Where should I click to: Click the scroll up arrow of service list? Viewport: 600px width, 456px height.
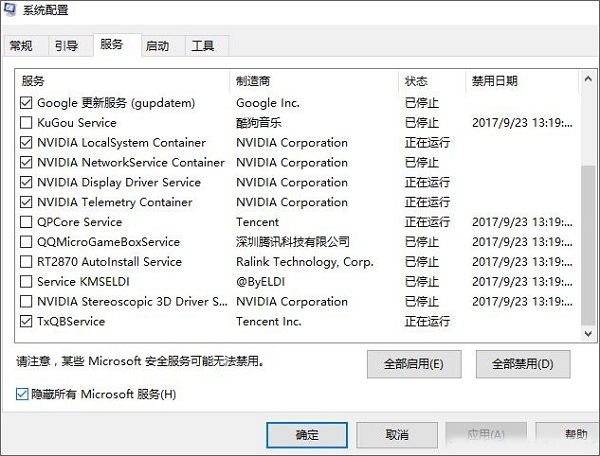[x=588, y=79]
